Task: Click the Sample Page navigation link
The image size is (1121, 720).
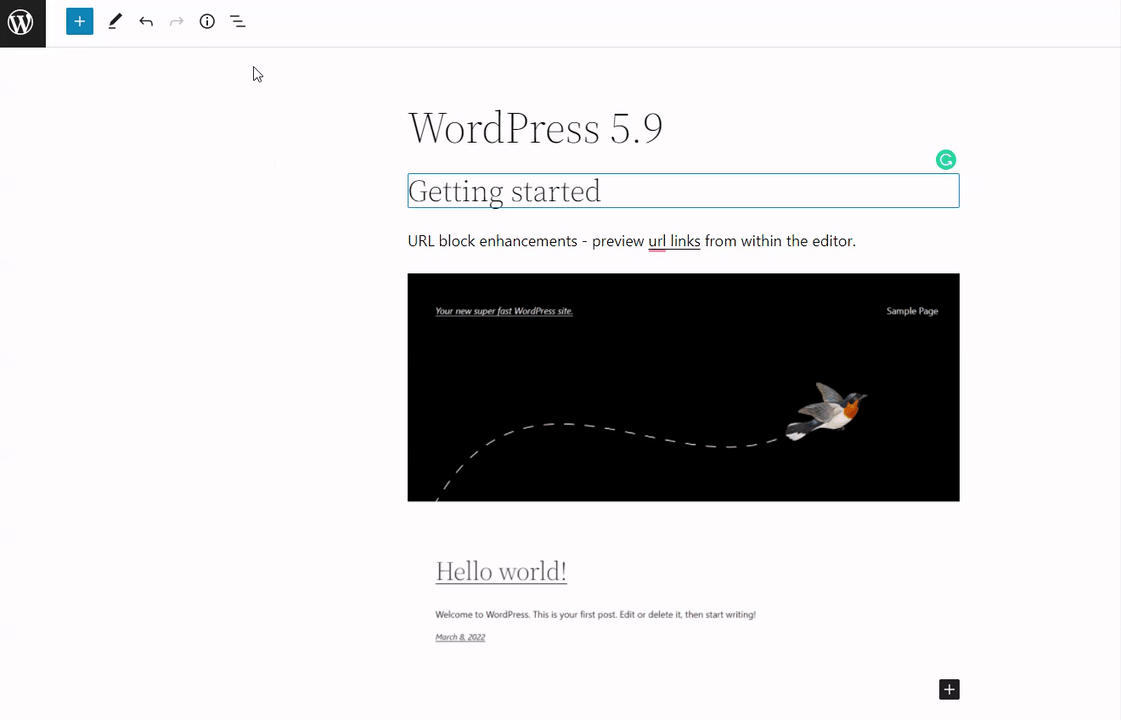Action: click(912, 311)
